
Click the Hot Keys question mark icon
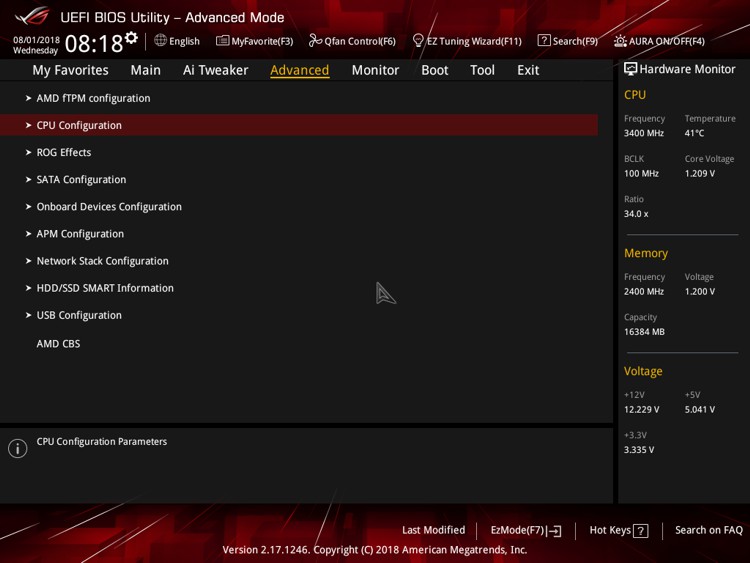pyautogui.click(x=641, y=531)
